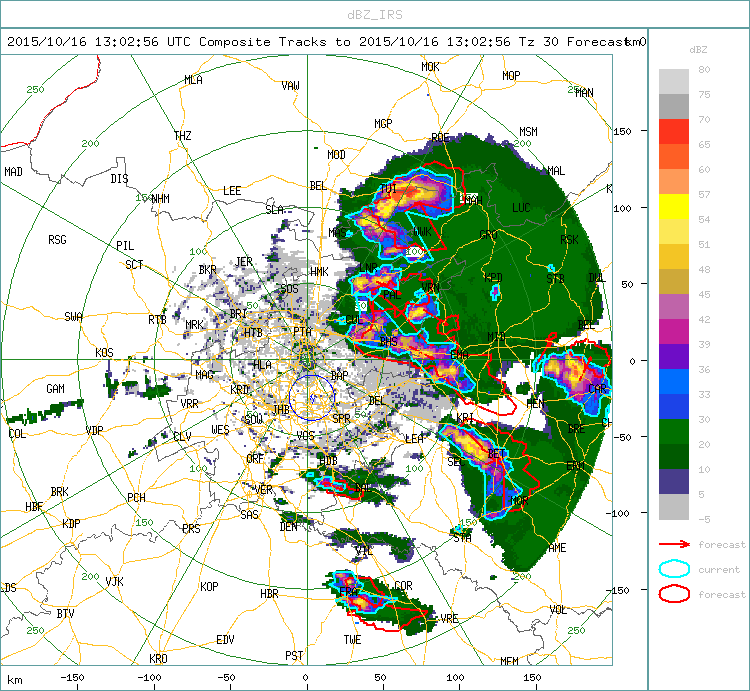Click the VAW station label
Viewport: 750px width, 691px height.
click(x=290, y=86)
